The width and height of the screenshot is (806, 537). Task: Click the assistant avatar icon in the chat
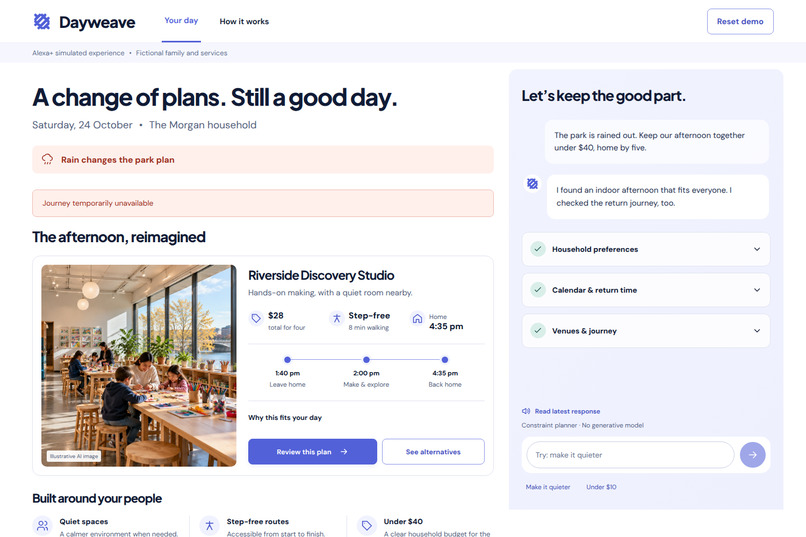point(532,183)
